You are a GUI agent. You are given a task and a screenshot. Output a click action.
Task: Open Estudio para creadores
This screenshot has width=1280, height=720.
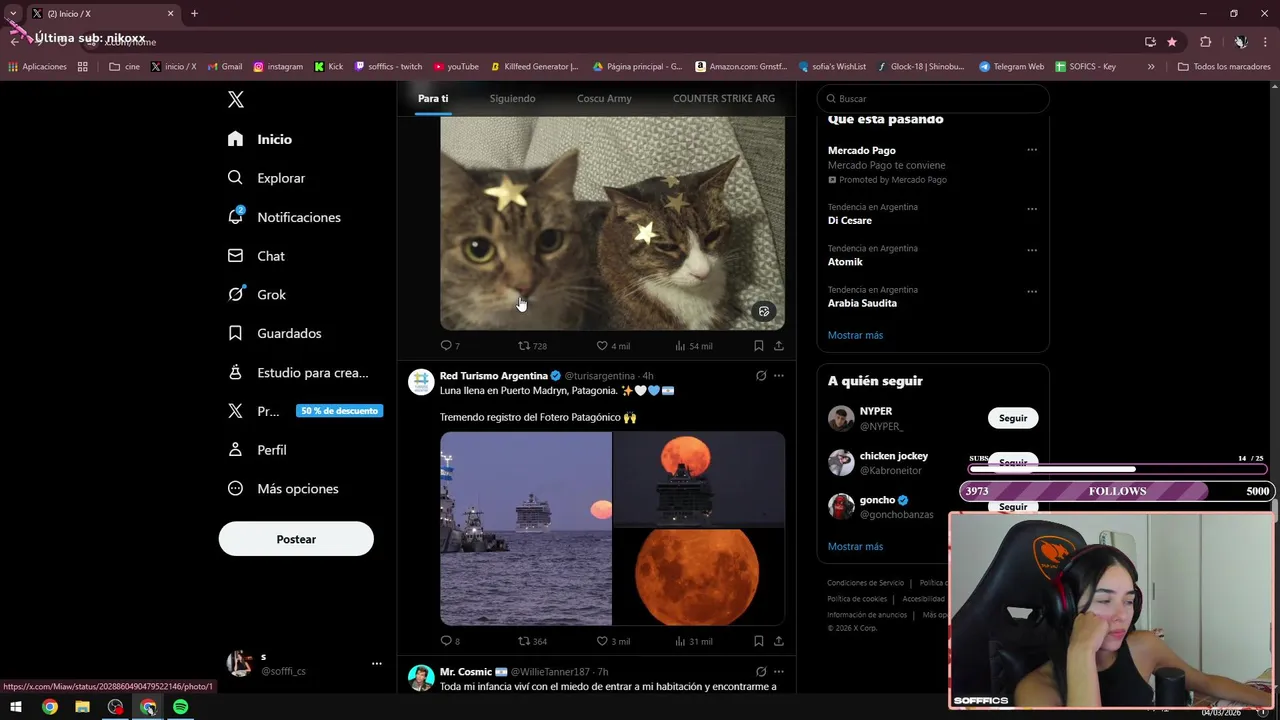[x=298, y=372]
